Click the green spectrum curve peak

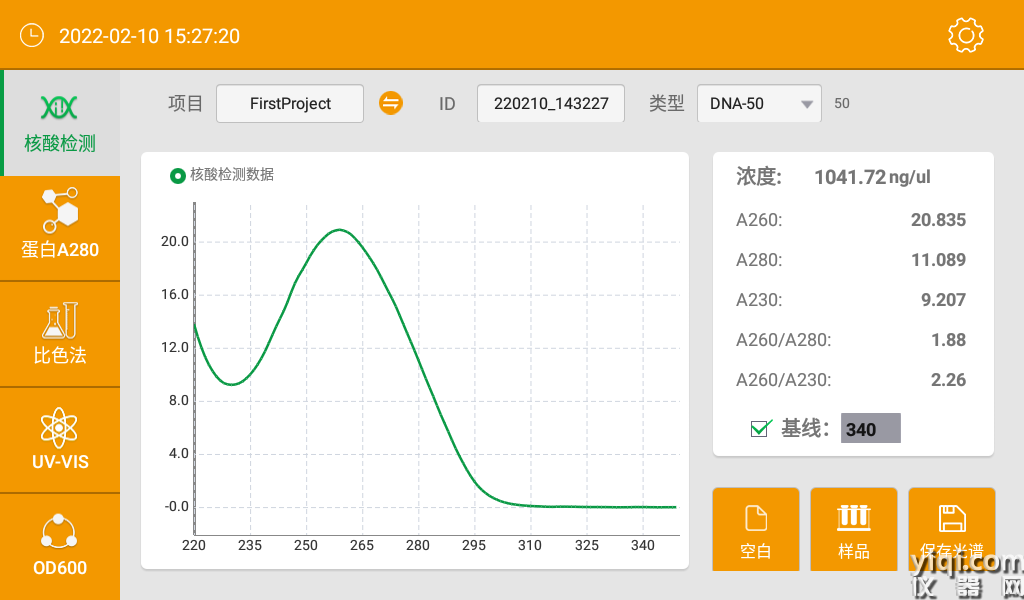pyautogui.click(x=340, y=230)
